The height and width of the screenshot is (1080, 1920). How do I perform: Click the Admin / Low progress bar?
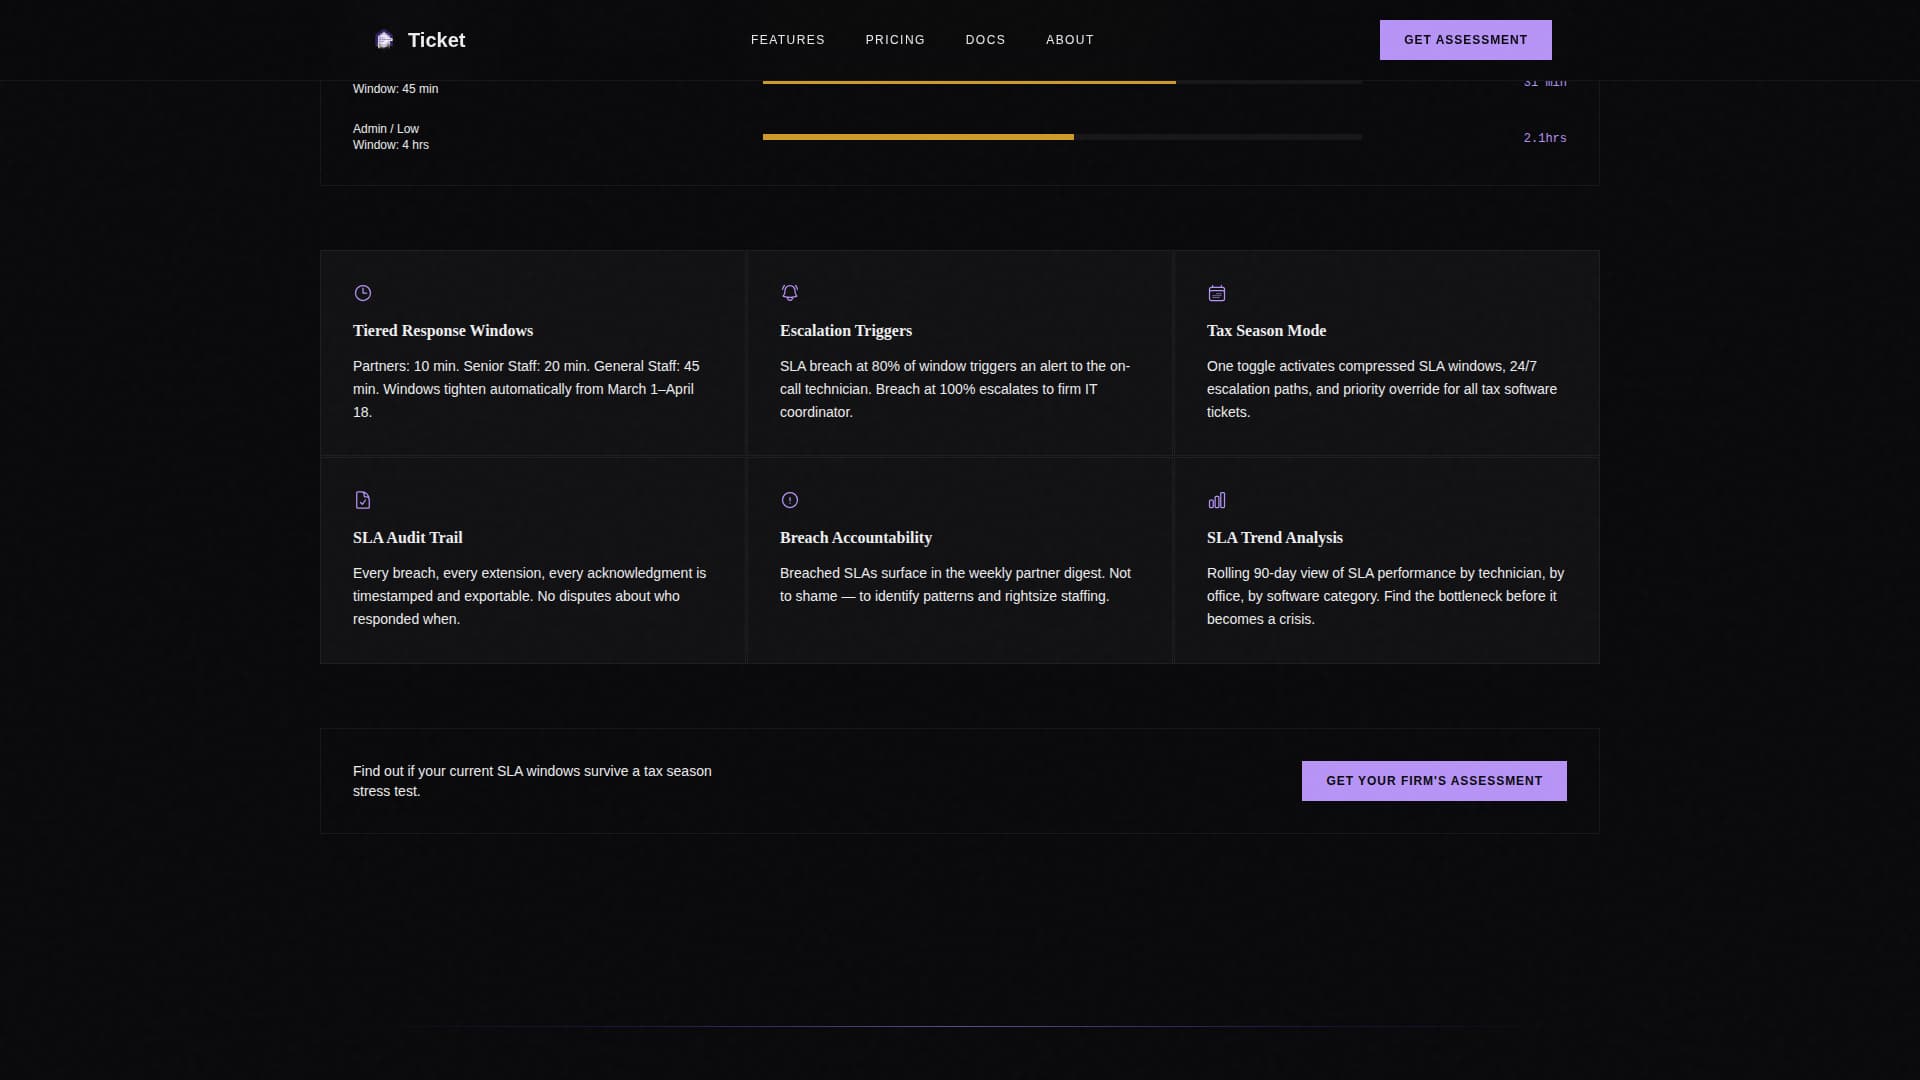pyautogui.click(x=1062, y=136)
